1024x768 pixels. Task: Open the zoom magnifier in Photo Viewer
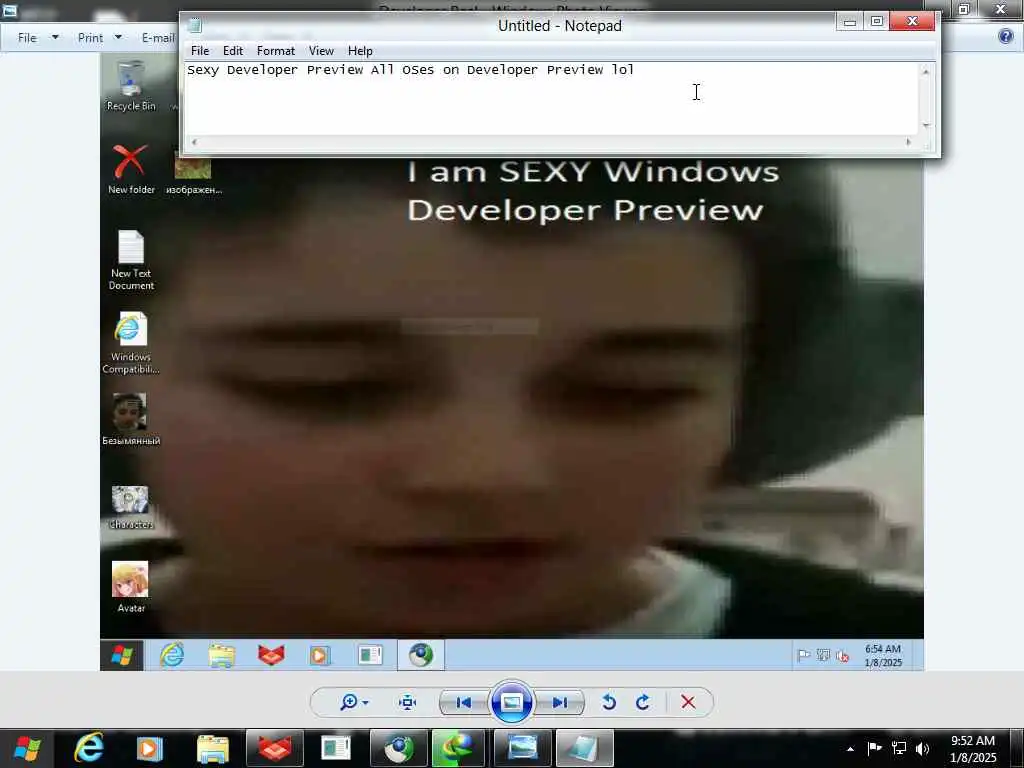click(x=349, y=702)
